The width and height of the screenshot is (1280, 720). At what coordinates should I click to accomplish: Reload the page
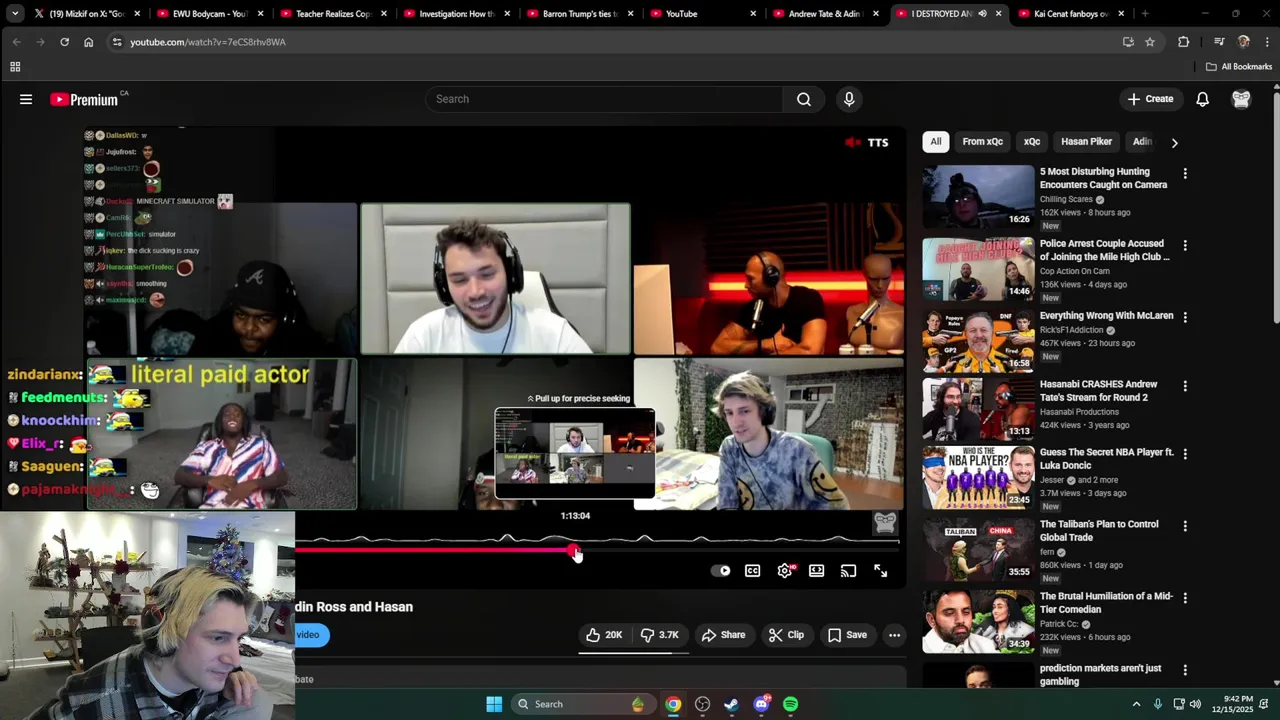click(x=64, y=42)
